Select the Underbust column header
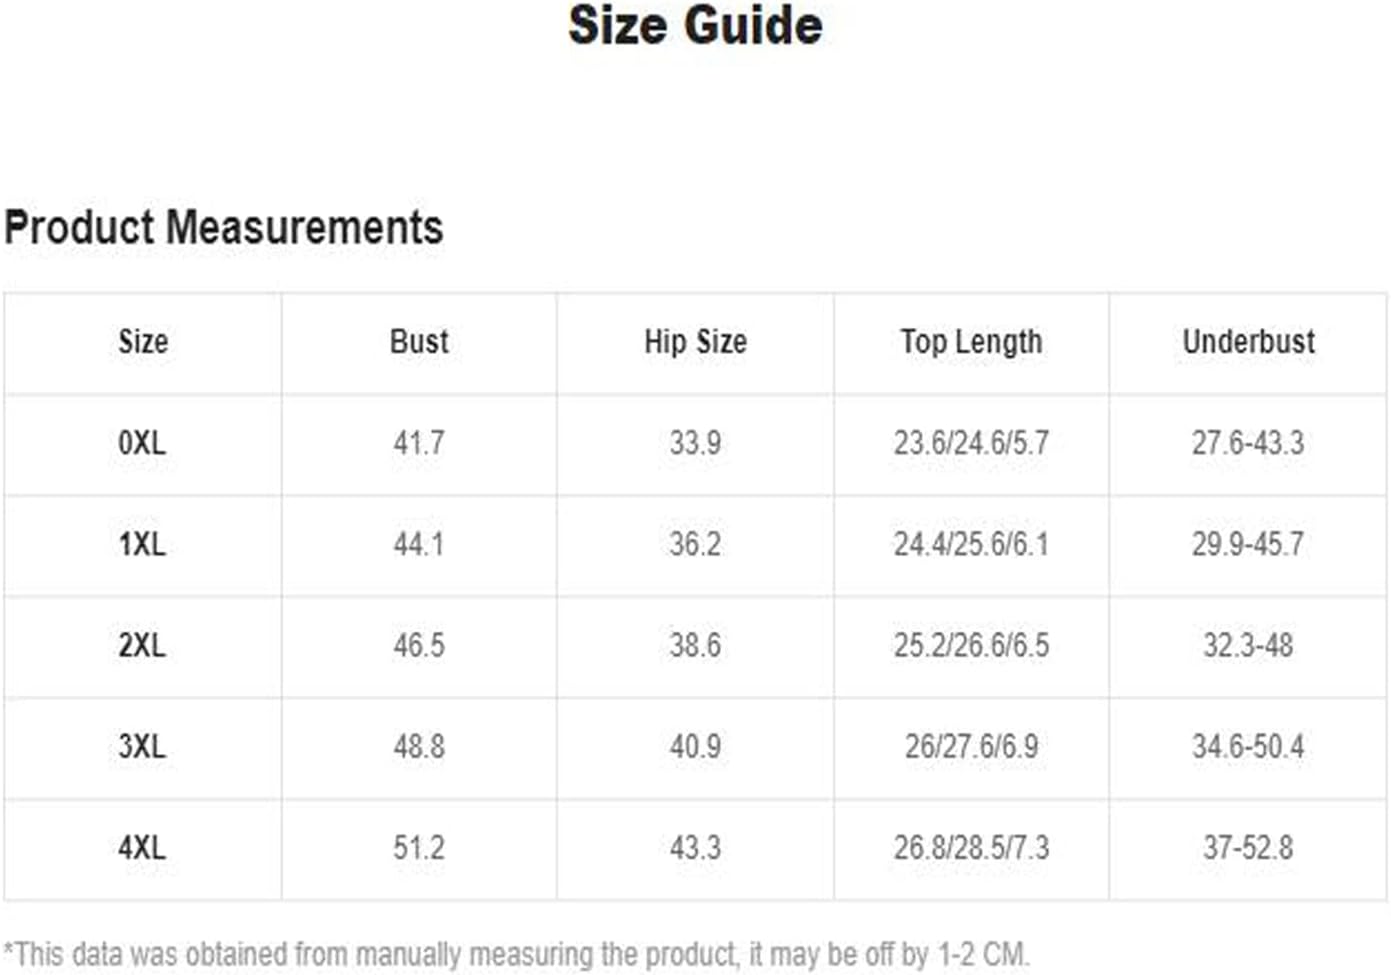Viewport: 1391px width, 975px height. tap(1248, 342)
